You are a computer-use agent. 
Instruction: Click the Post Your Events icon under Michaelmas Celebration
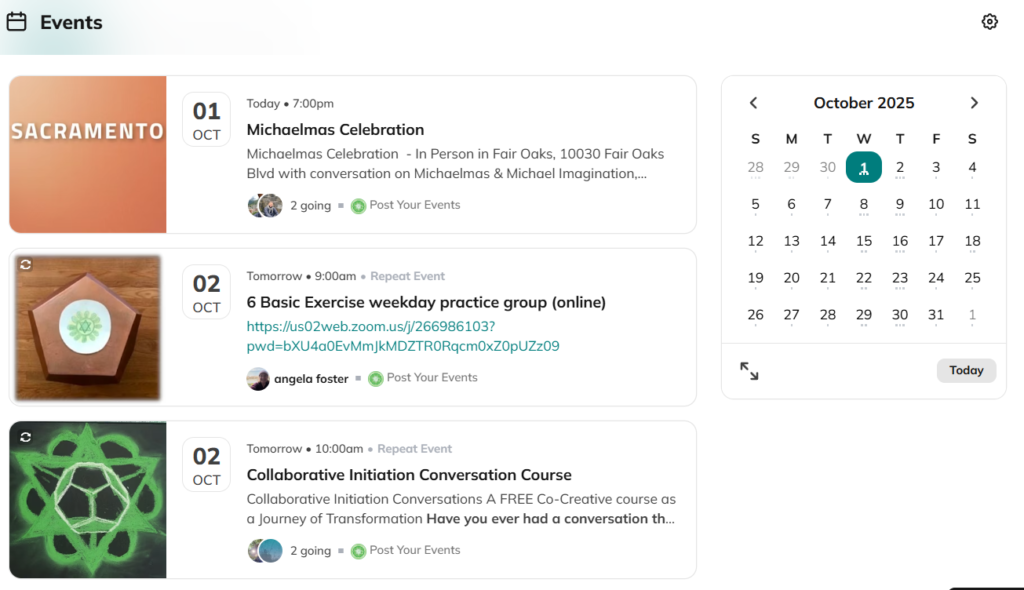click(x=358, y=205)
